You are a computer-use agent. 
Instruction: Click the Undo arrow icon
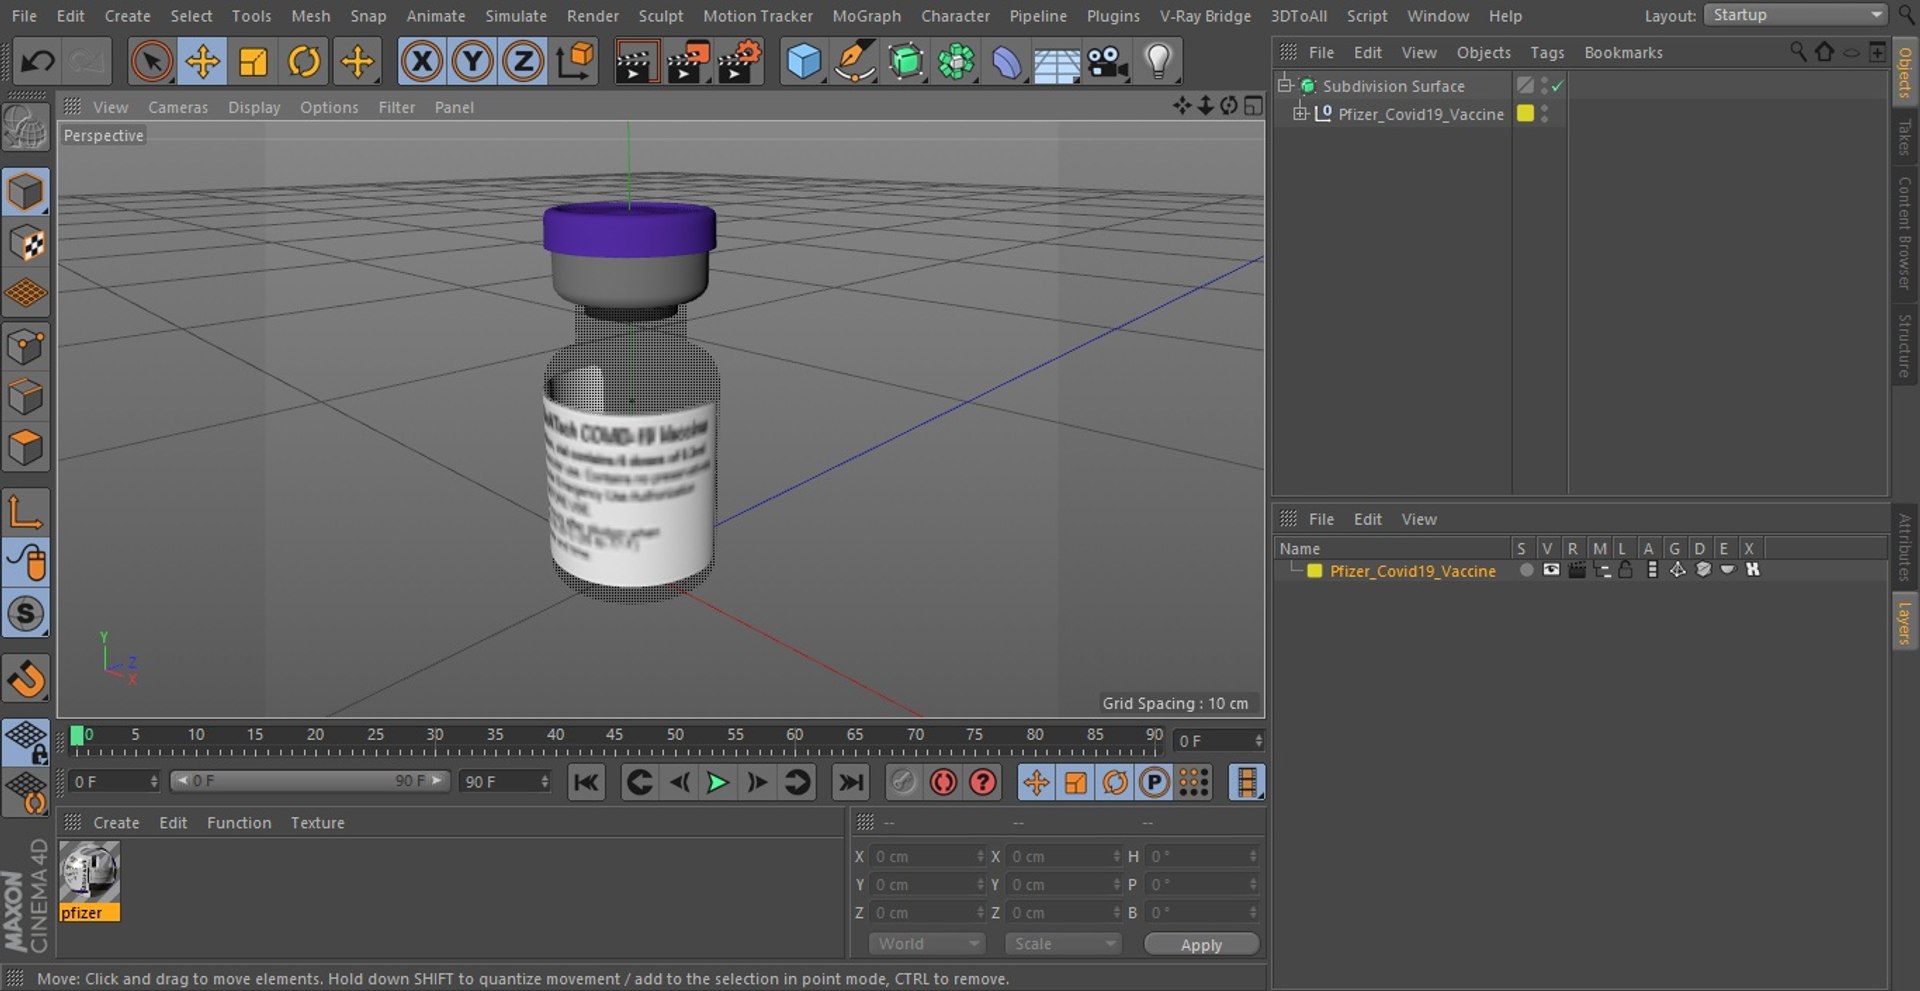click(x=37, y=62)
